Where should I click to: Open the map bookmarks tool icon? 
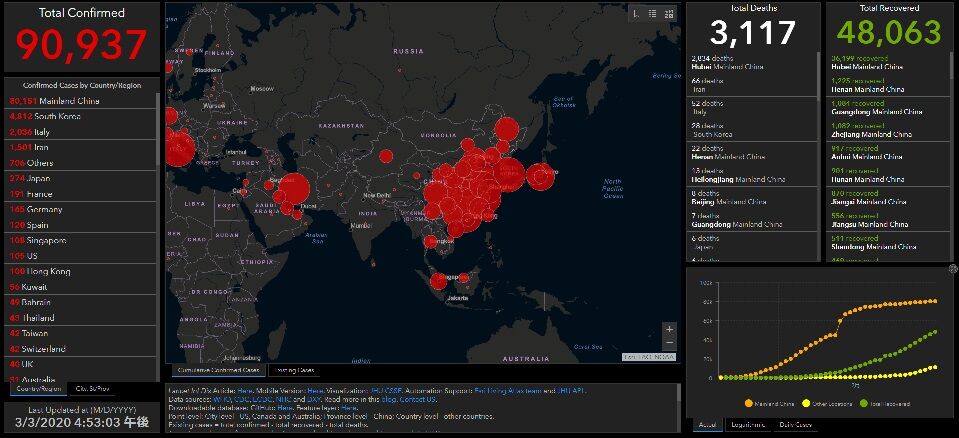coord(636,14)
